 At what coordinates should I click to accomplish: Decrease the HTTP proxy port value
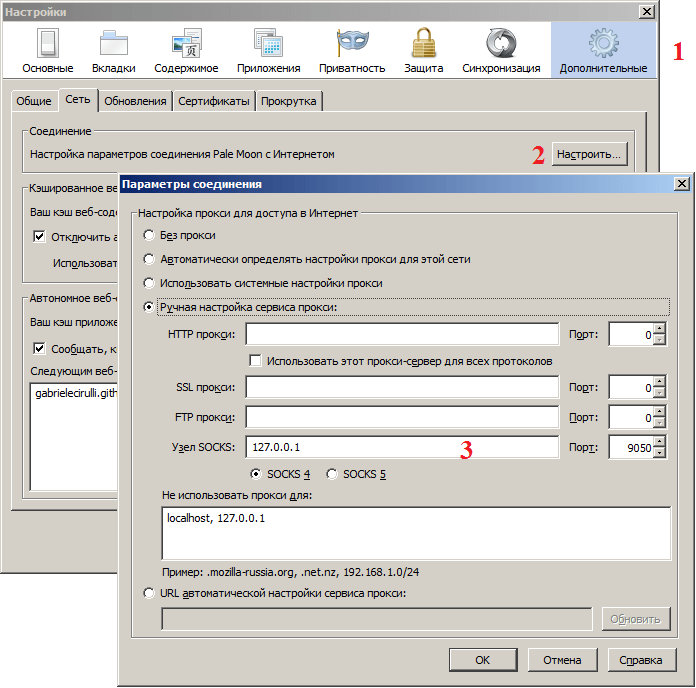click(659, 340)
